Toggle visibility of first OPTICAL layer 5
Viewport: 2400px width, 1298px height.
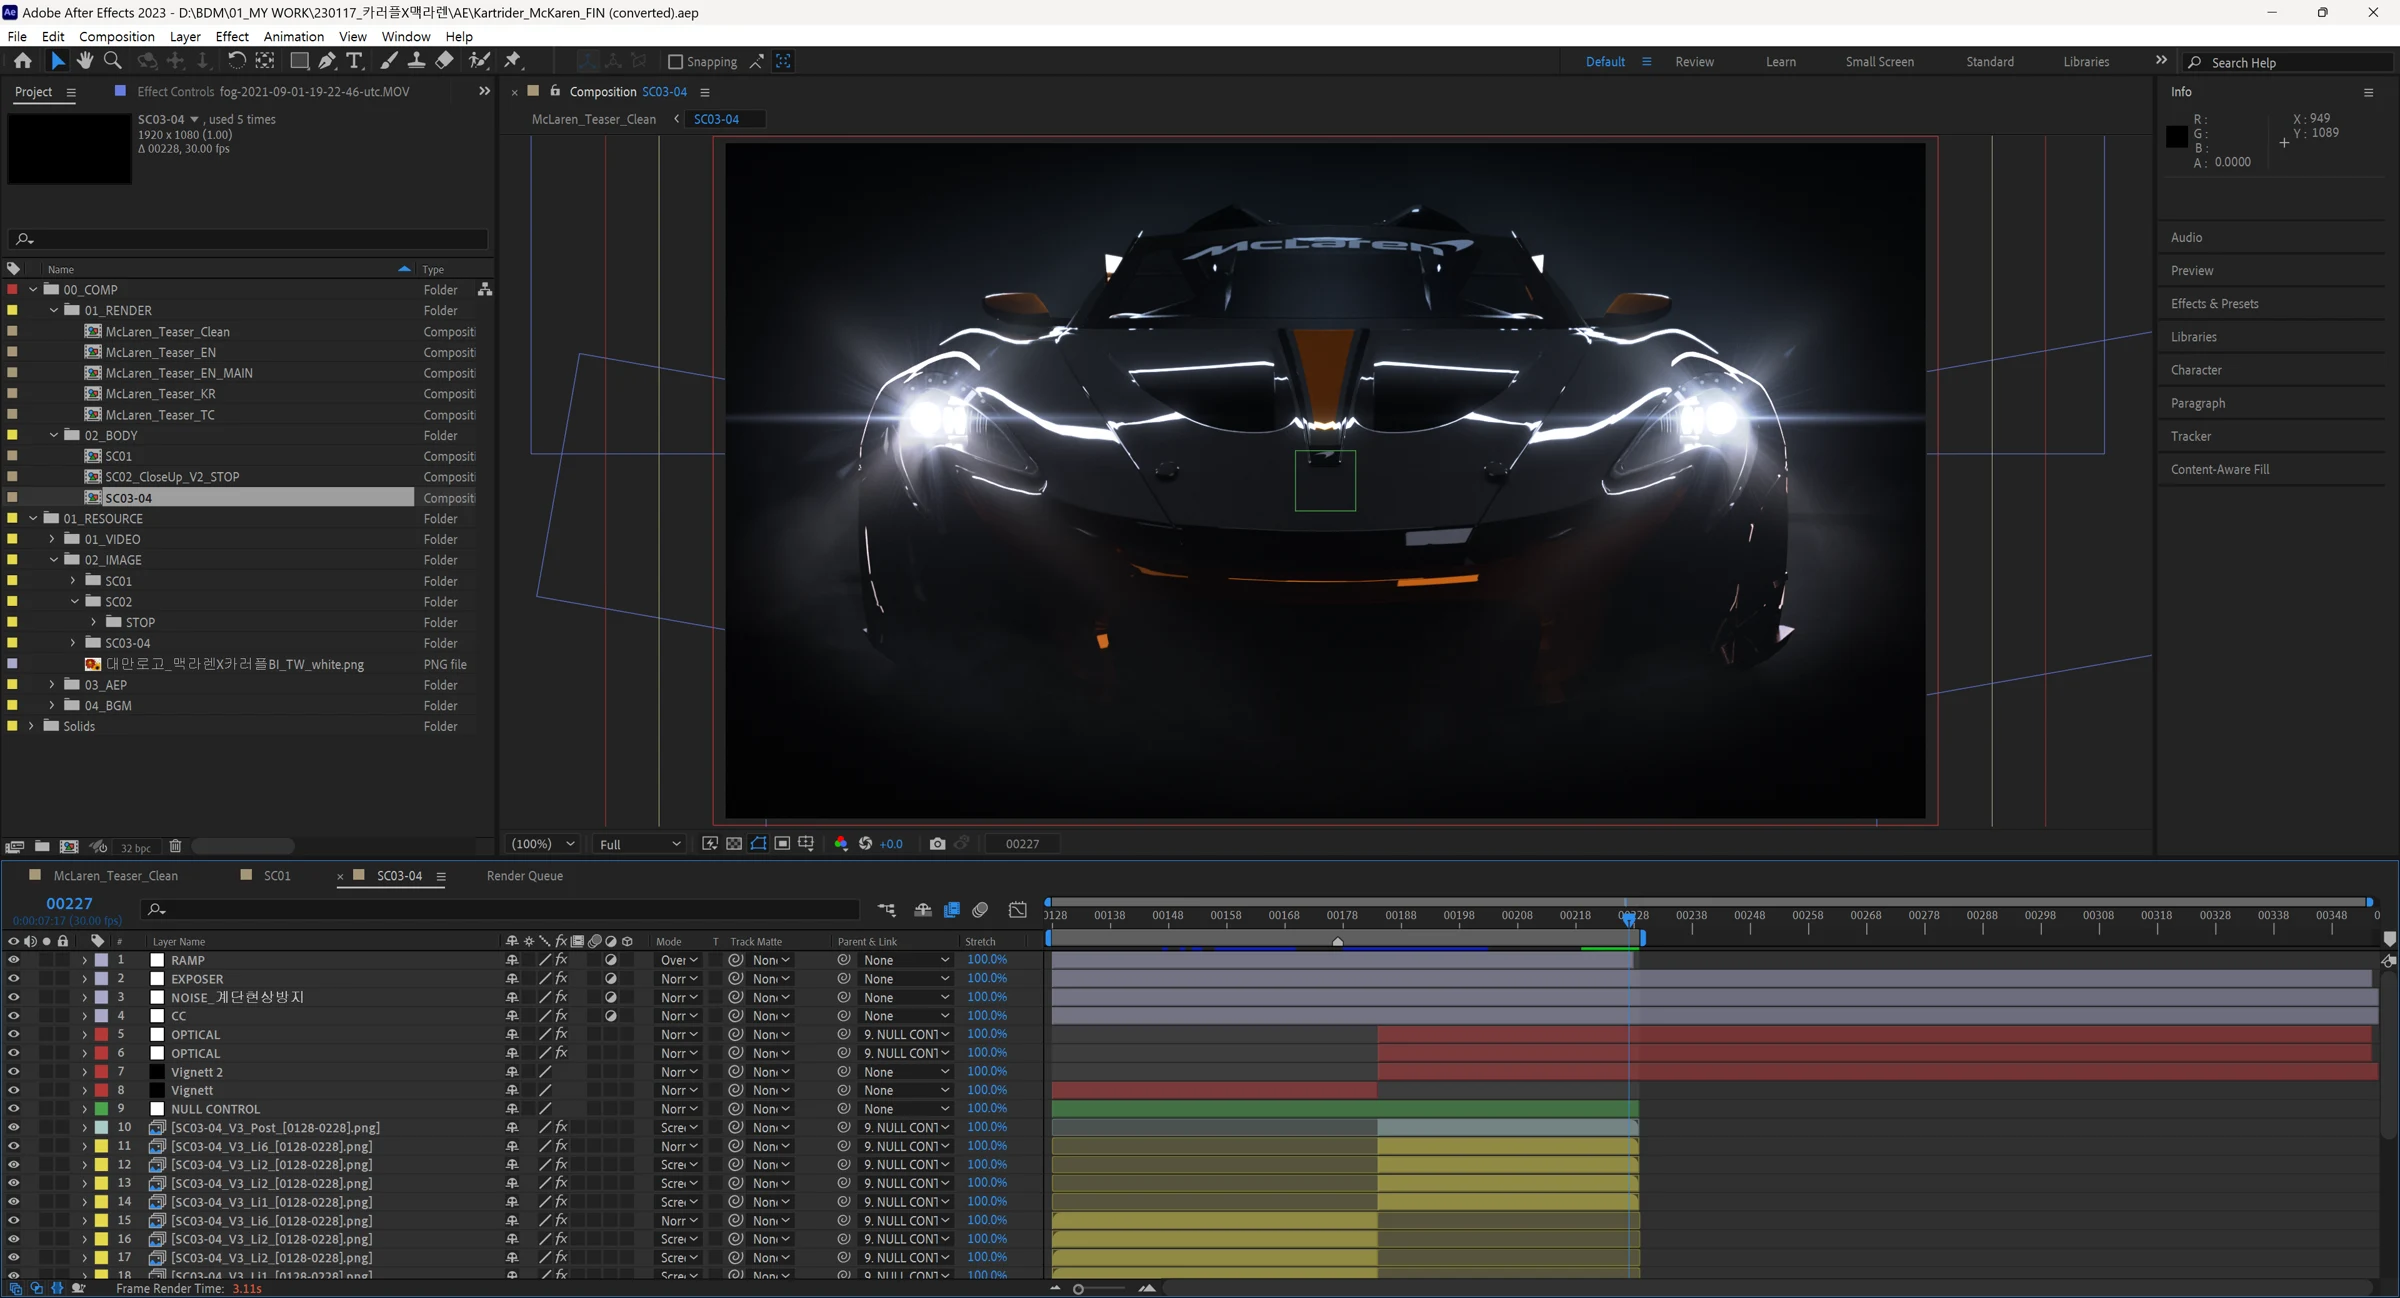click(13, 1035)
